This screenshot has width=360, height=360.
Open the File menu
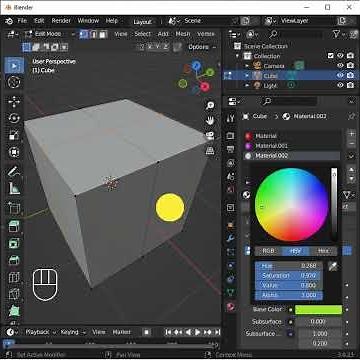(22, 21)
